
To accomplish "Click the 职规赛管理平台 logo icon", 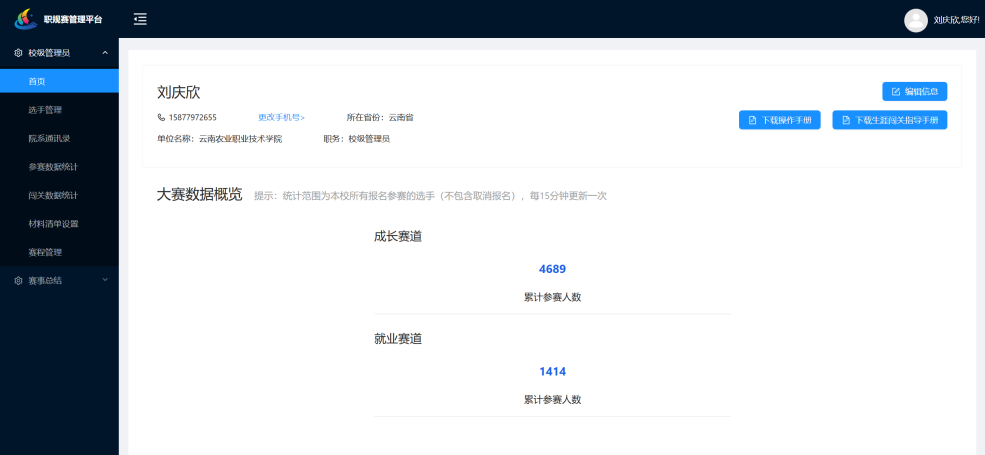I will (x=25, y=19).
